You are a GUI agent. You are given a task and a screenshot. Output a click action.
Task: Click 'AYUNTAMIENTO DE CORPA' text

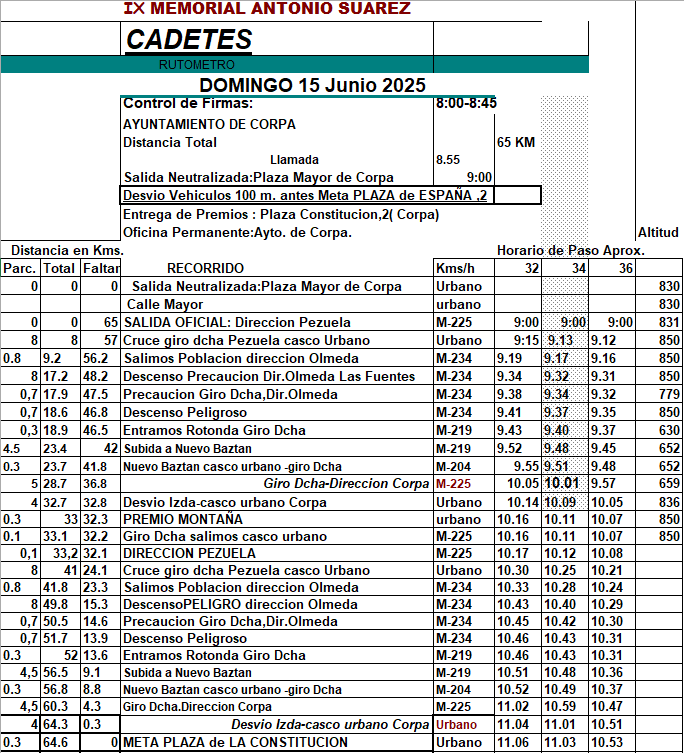pyautogui.click(x=209, y=124)
